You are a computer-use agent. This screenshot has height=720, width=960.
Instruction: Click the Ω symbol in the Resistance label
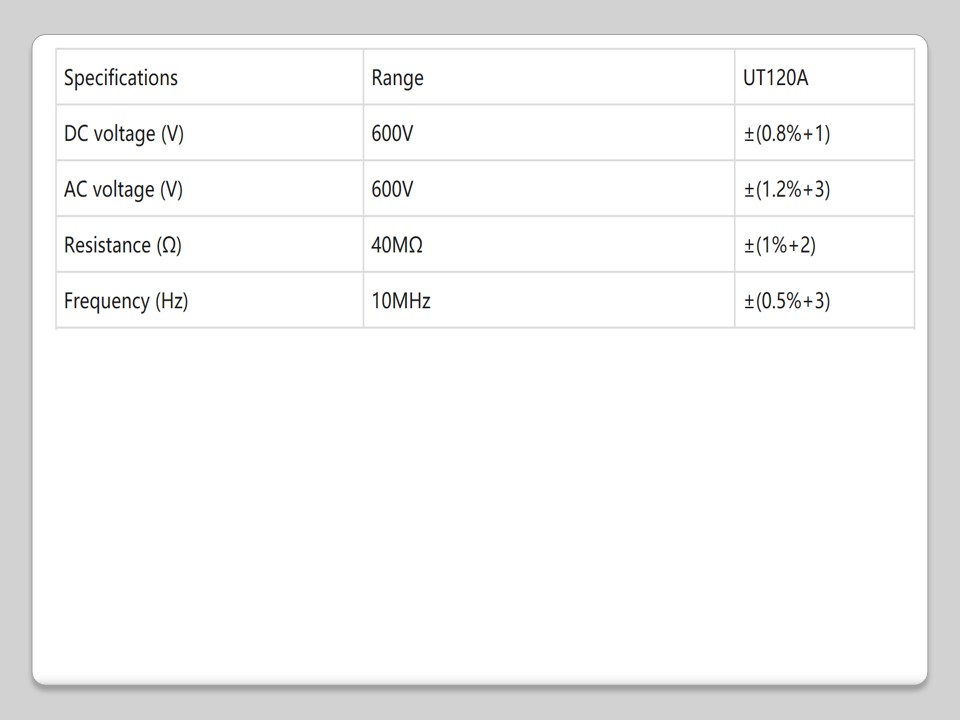(169, 246)
